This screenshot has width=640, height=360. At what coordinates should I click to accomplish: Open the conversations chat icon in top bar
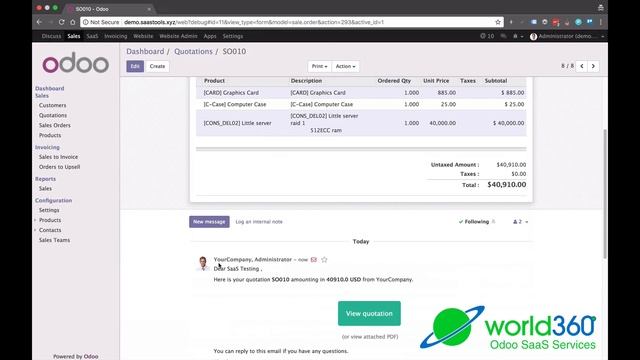(x=503, y=36)
